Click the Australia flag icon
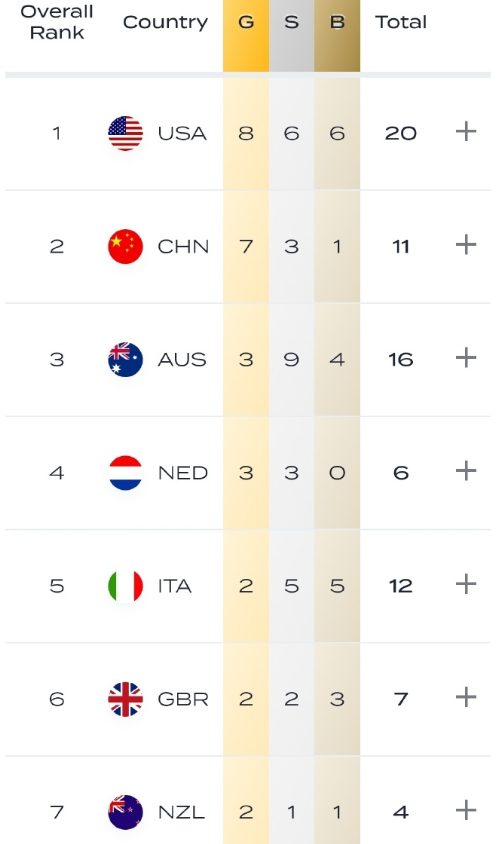Screen dimensions: 501x844 [x=125, y=360]
